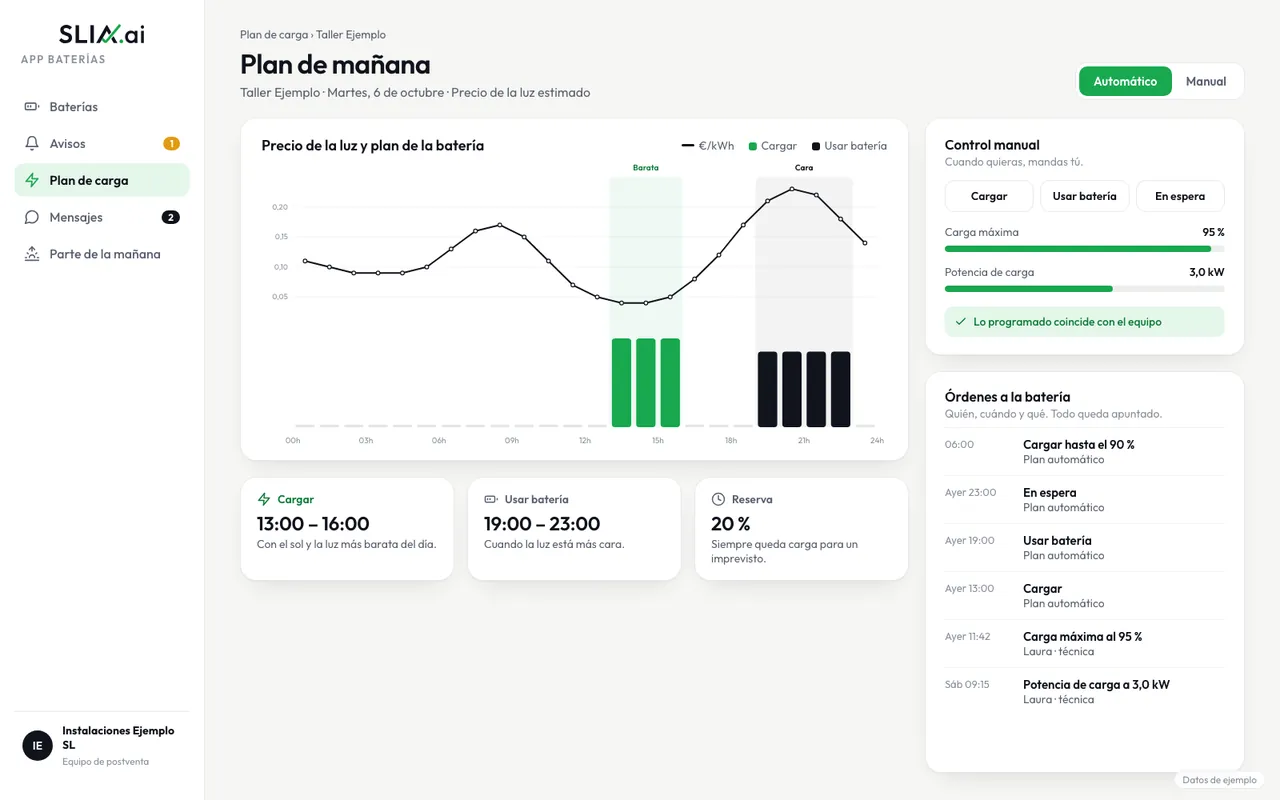
Task: Click the Barata label above chart
Action: (646, 168)
